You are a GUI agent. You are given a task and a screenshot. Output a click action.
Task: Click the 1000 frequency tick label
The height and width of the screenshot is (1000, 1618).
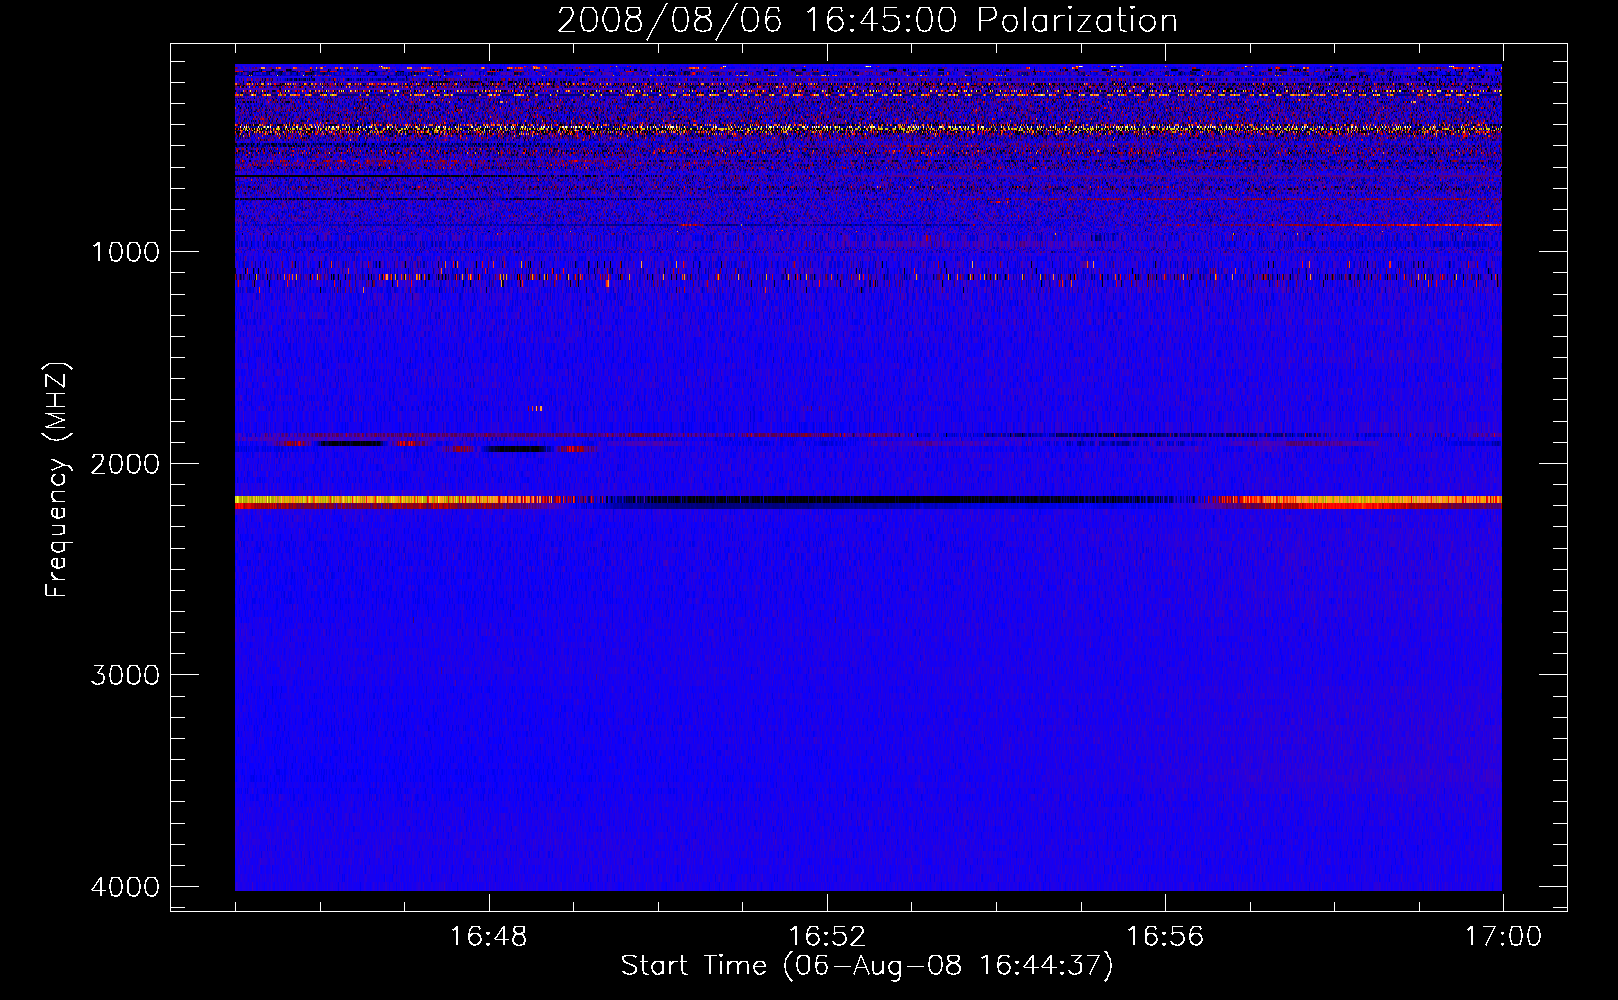(125, 251)
